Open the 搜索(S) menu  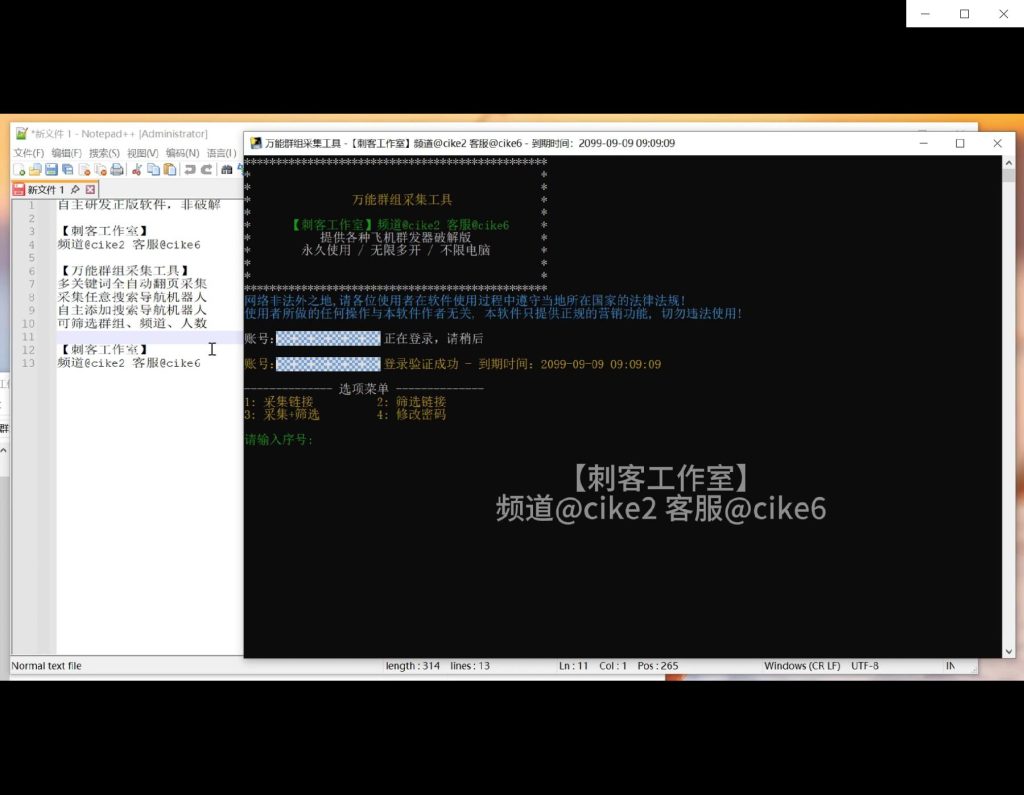[103, 152]
